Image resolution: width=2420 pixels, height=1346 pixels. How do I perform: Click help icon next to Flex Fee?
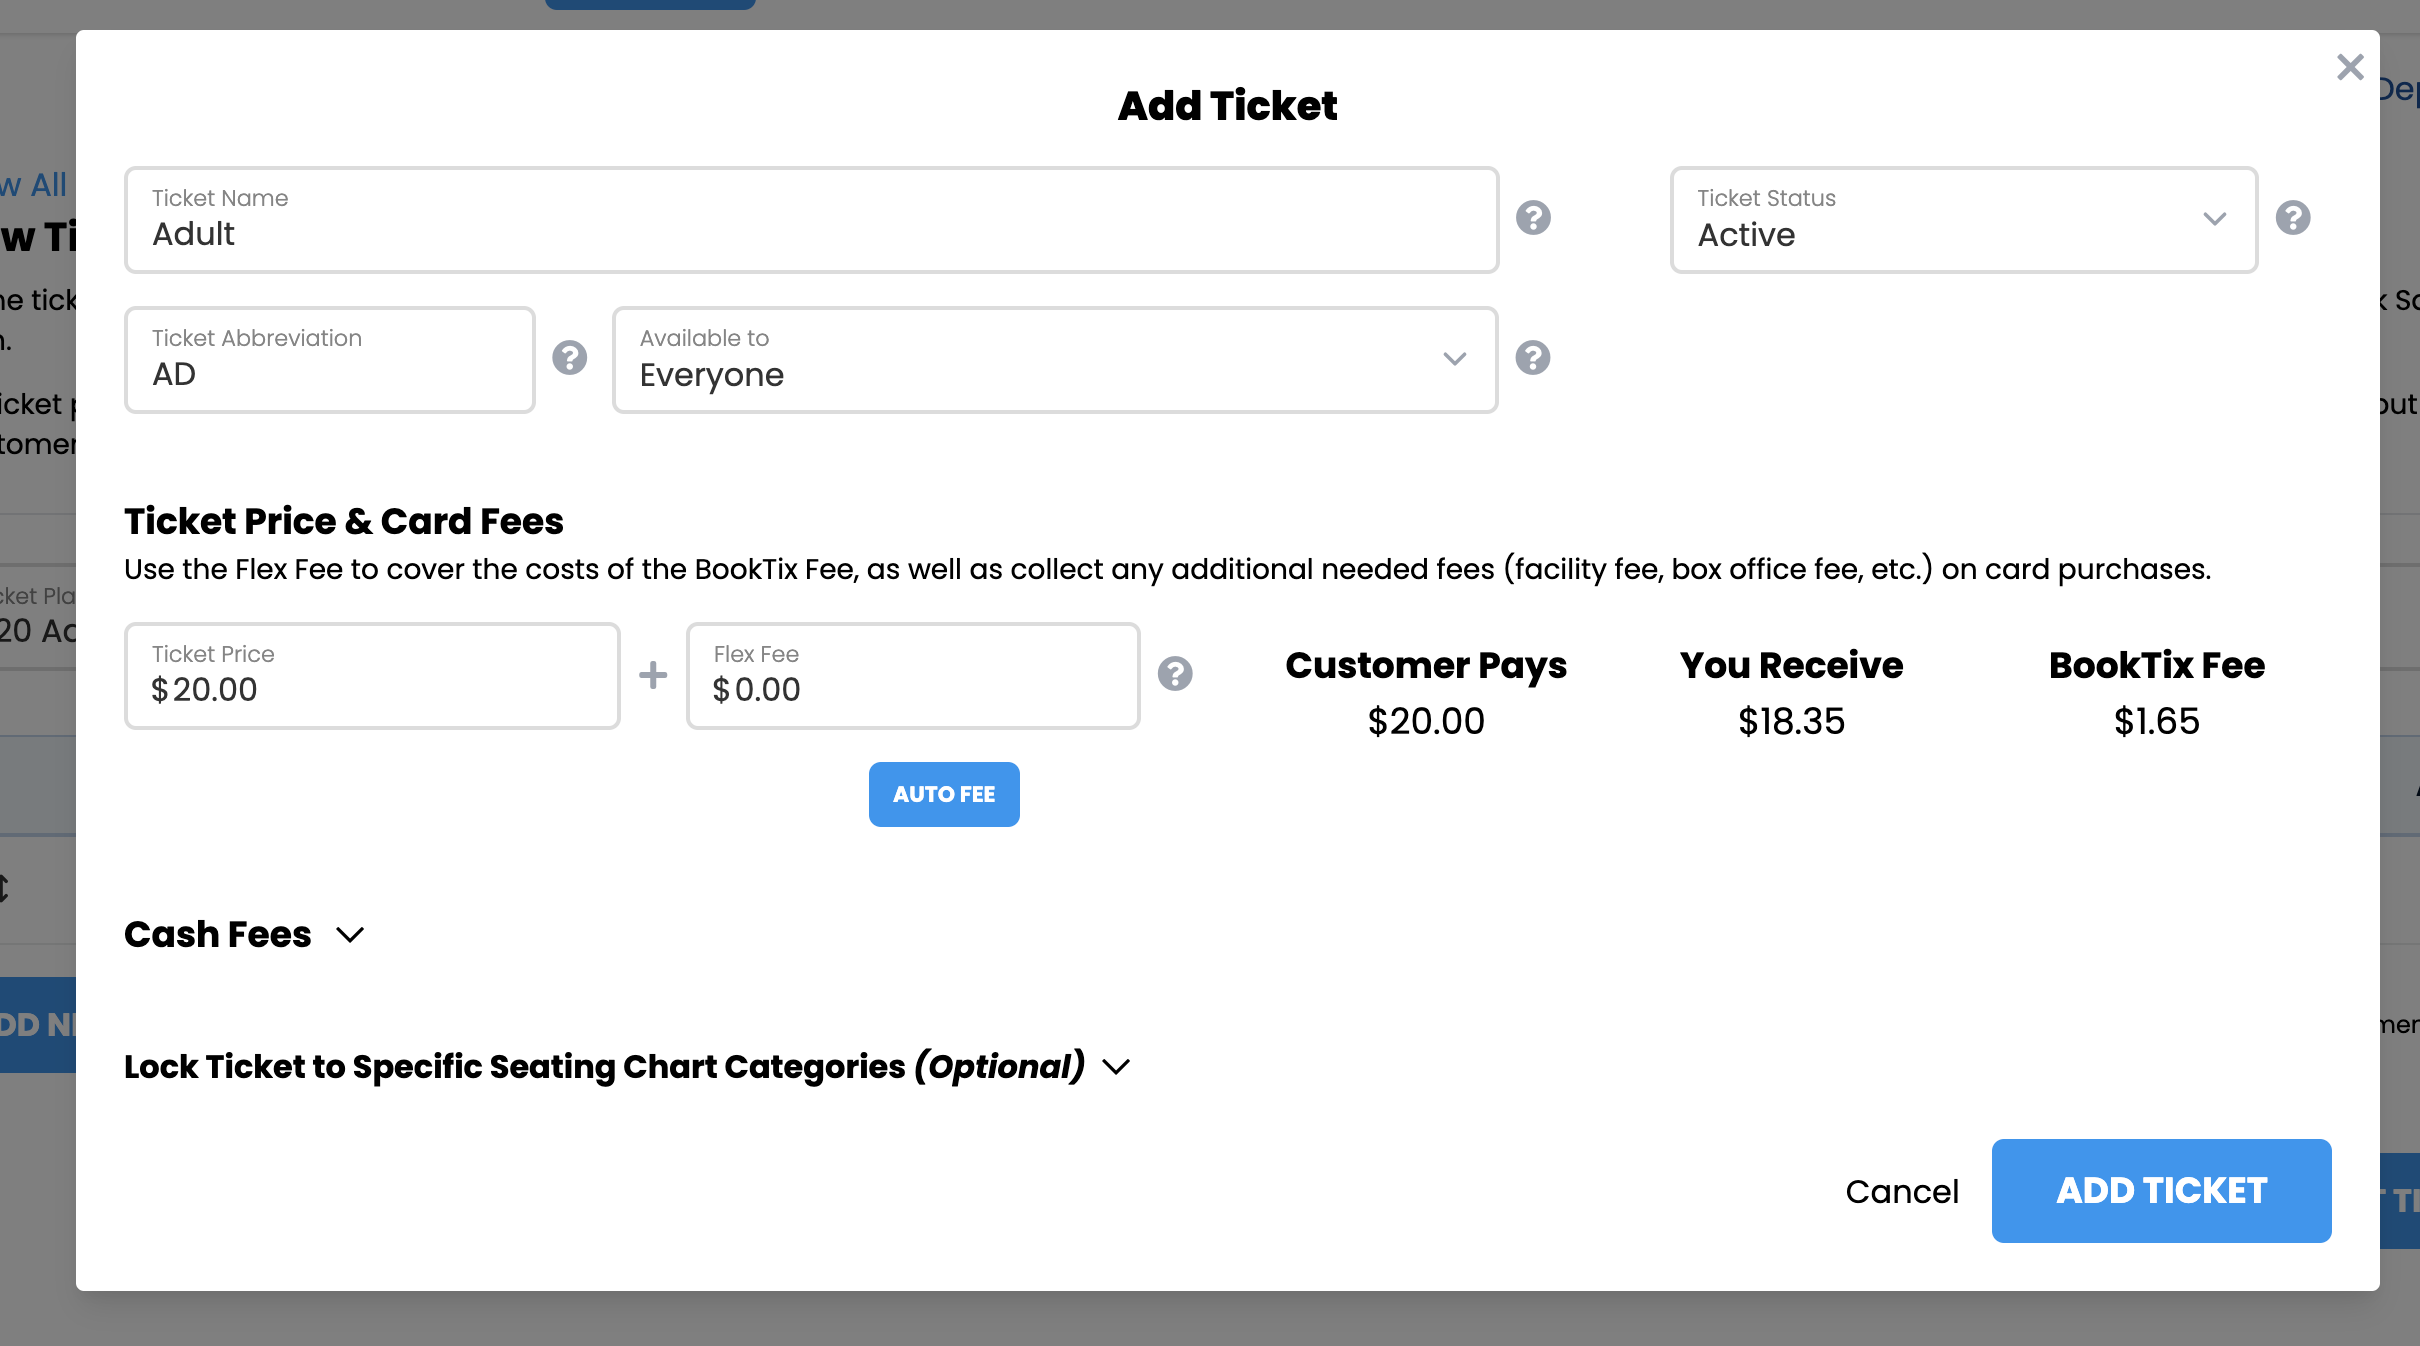[x=1175, y=674]
